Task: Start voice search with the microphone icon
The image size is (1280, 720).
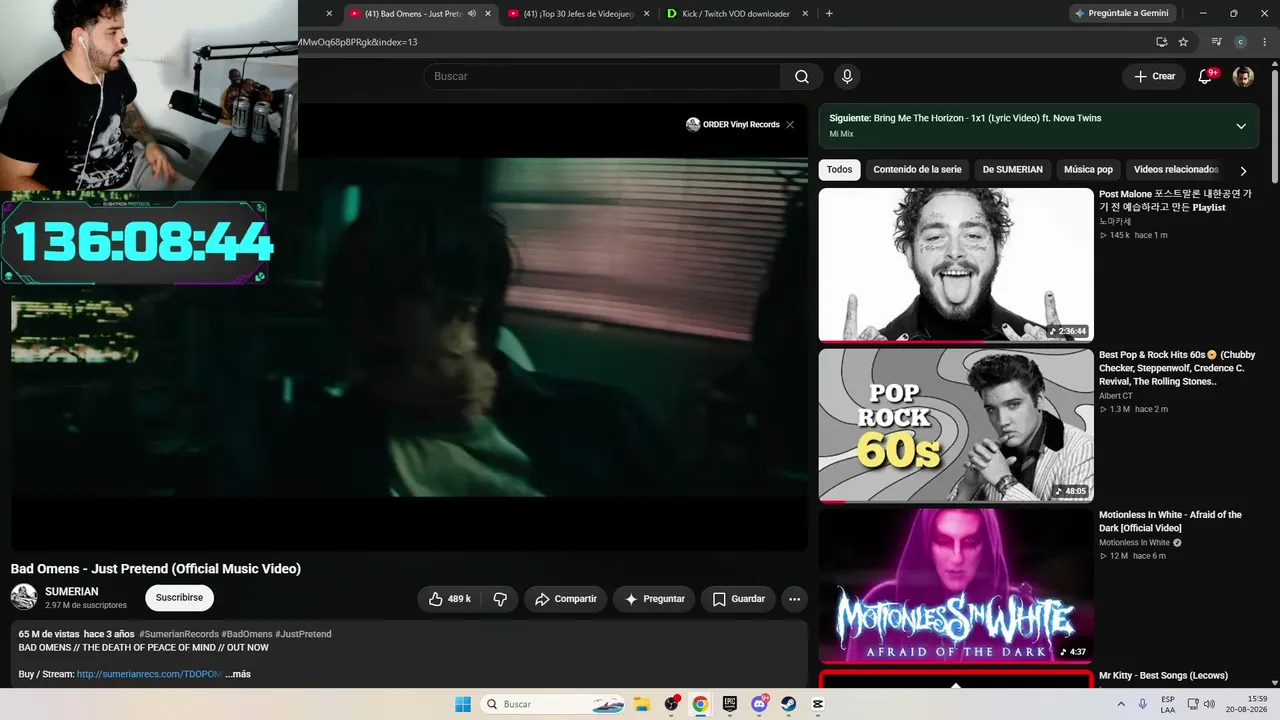Action: pyautogui.click(x=847, y=77)
